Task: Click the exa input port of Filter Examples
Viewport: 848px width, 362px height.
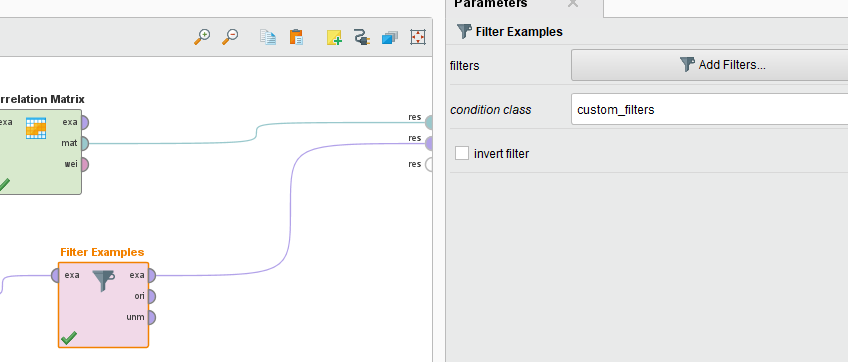Action: (55, 275)
